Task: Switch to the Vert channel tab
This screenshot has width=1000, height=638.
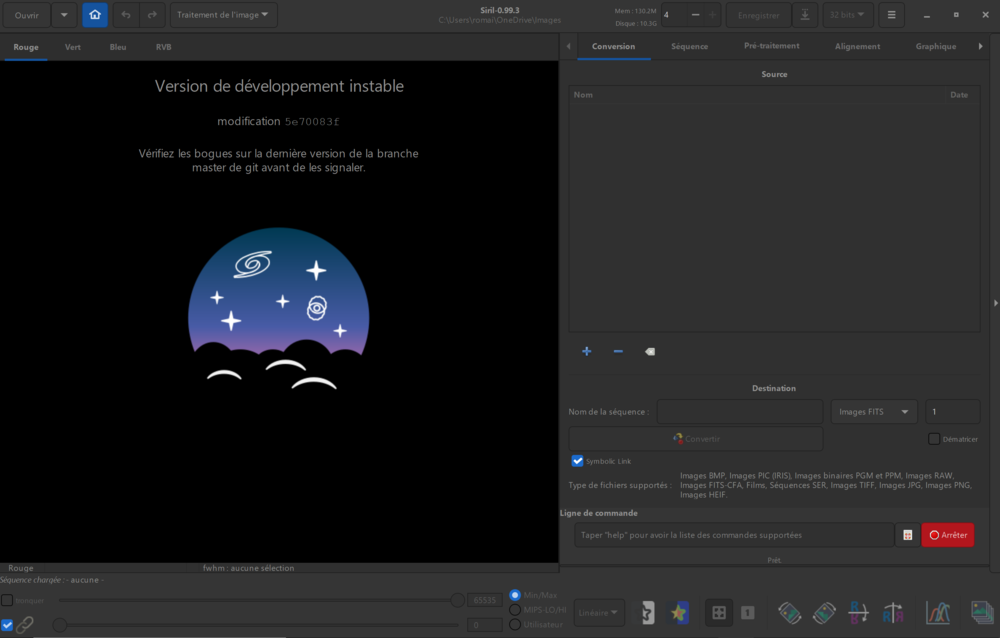Action: (73, 47)
